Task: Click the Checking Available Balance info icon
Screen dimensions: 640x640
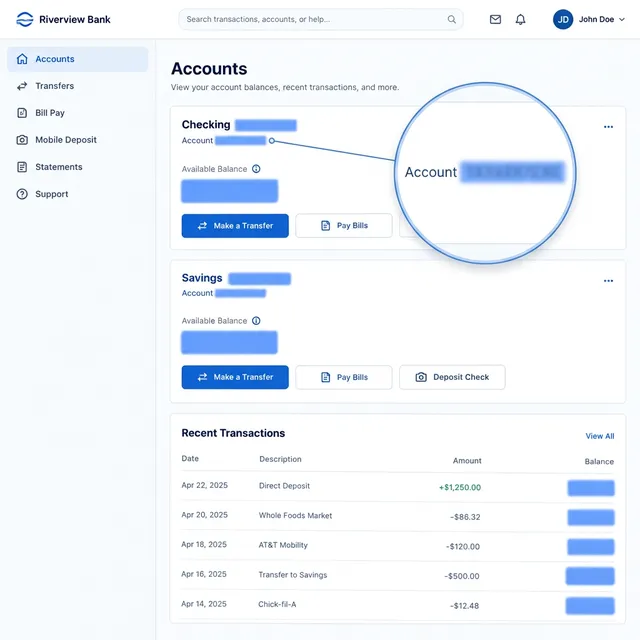Action: (x=256, y=169)
